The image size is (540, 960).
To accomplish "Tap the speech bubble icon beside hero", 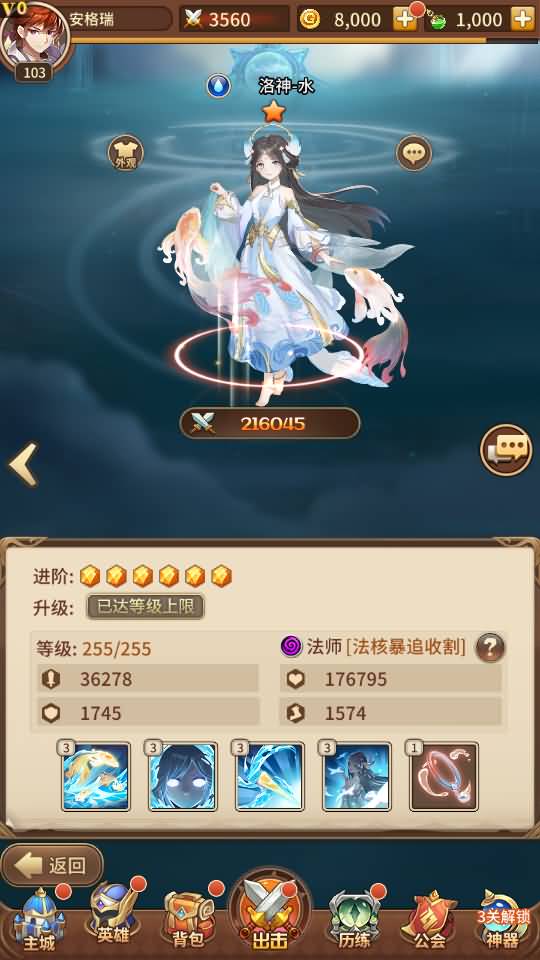I will [414, 152].
